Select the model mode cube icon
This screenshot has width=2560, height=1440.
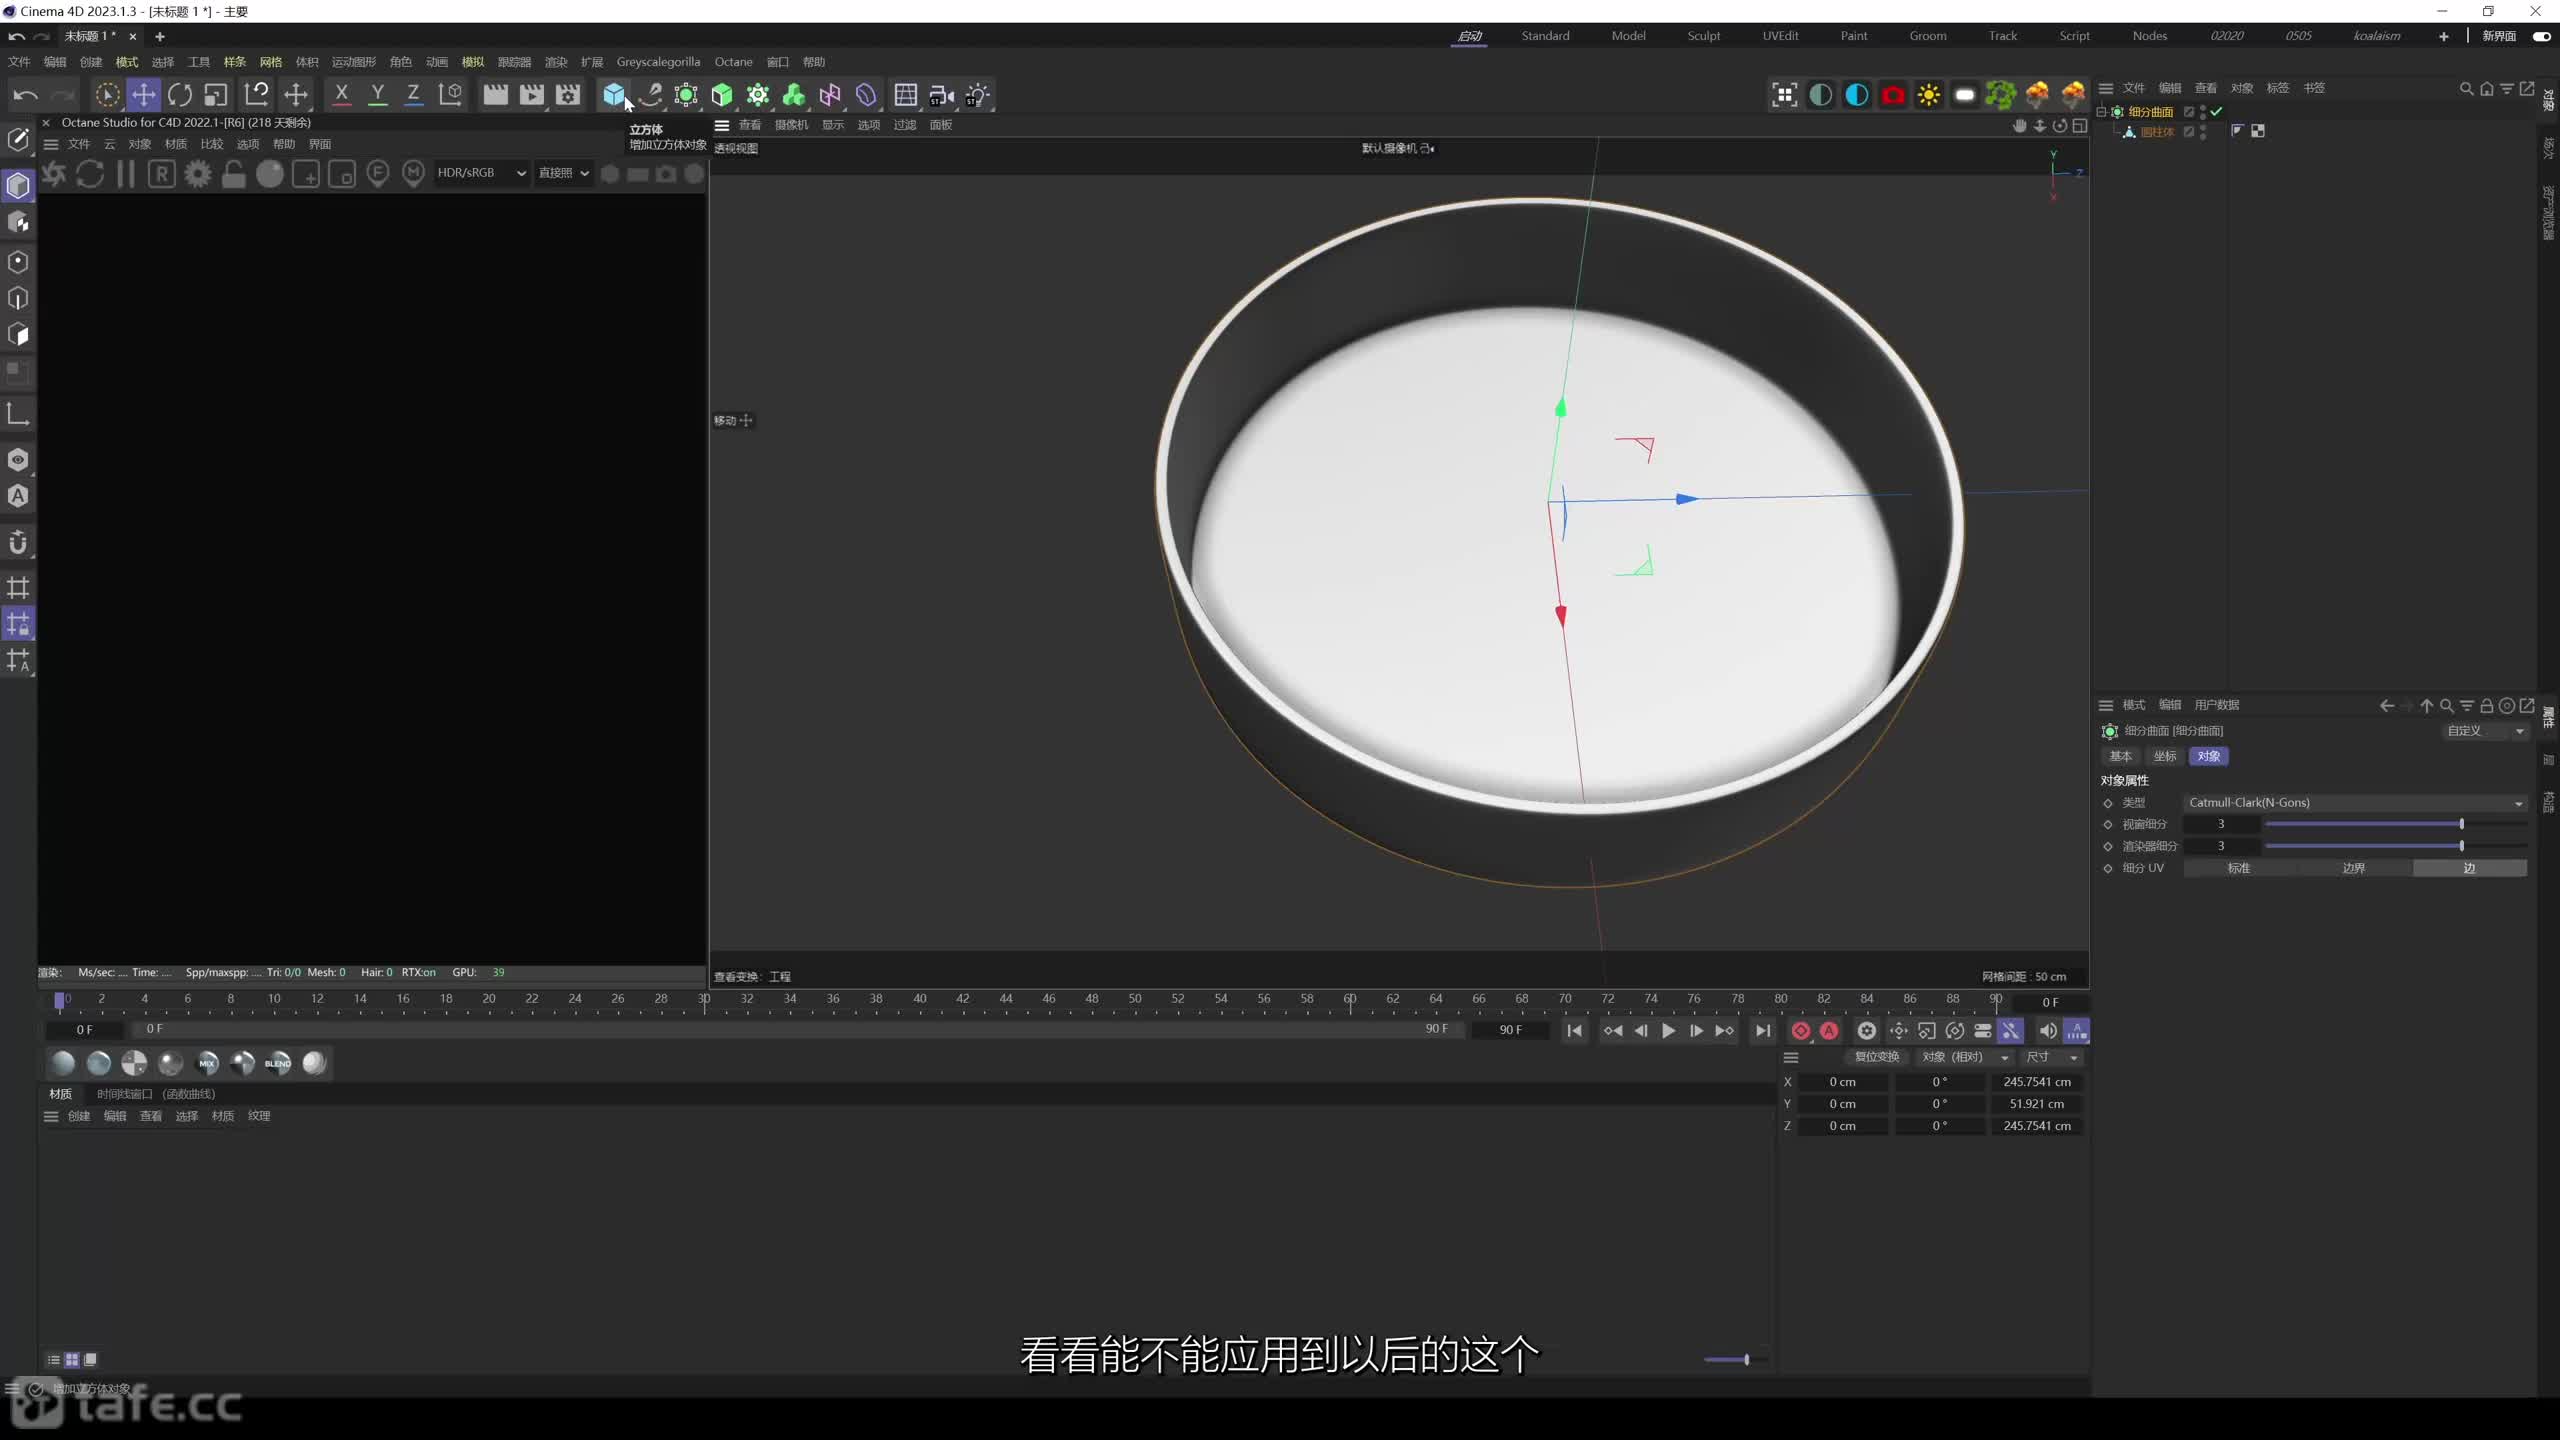click(18, 185)
